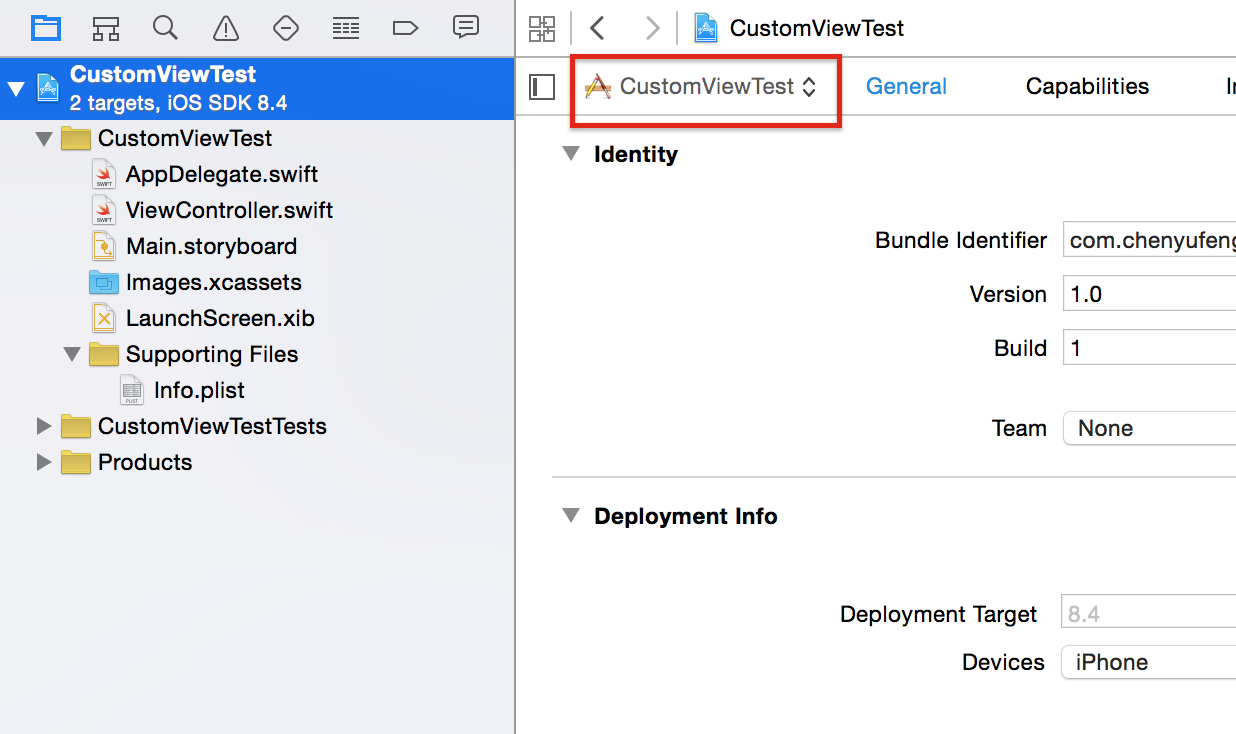
Task: Toggle the projects and targets list sidebar
Action: (x=542, y=87)
